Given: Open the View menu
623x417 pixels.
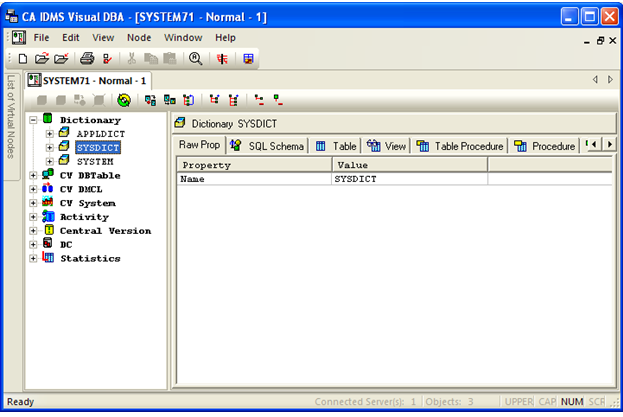Looking at the screenshot, I should pos(103,38).
